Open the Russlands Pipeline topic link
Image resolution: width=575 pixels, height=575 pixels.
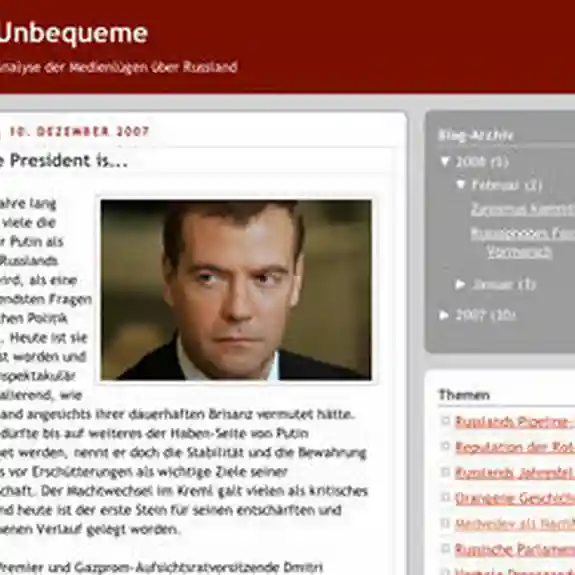[515, 422]
